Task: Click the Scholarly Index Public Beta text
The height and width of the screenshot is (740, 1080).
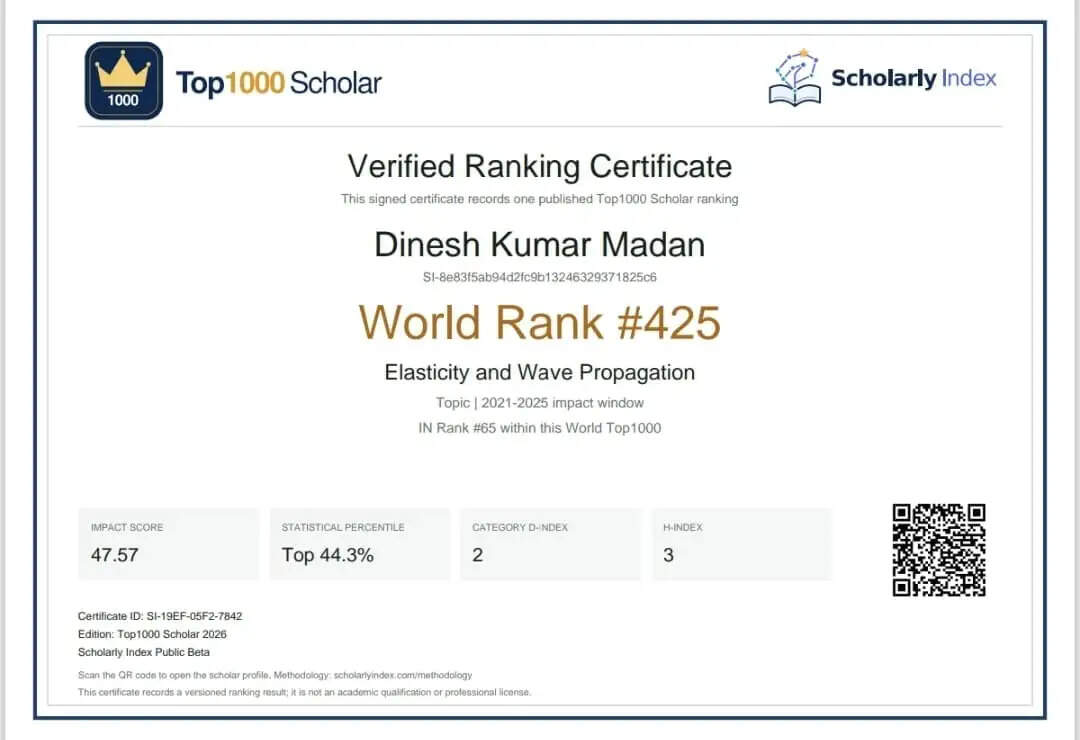Action: [x=144, y=652]
